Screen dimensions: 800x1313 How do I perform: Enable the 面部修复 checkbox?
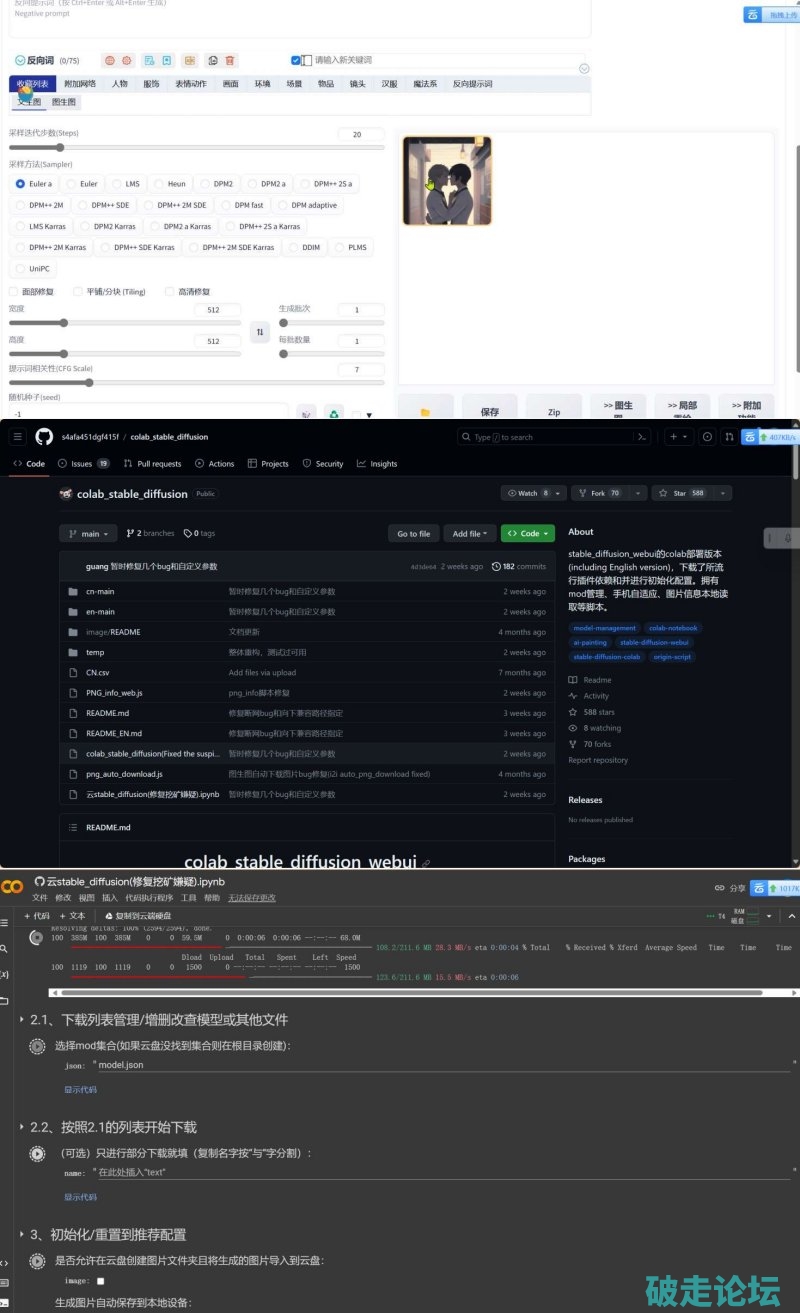tap(14, 292)
